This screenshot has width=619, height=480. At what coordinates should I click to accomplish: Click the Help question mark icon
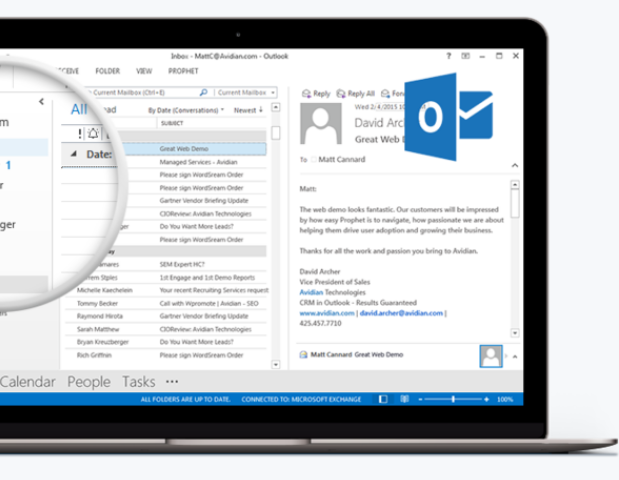point(448,56)
